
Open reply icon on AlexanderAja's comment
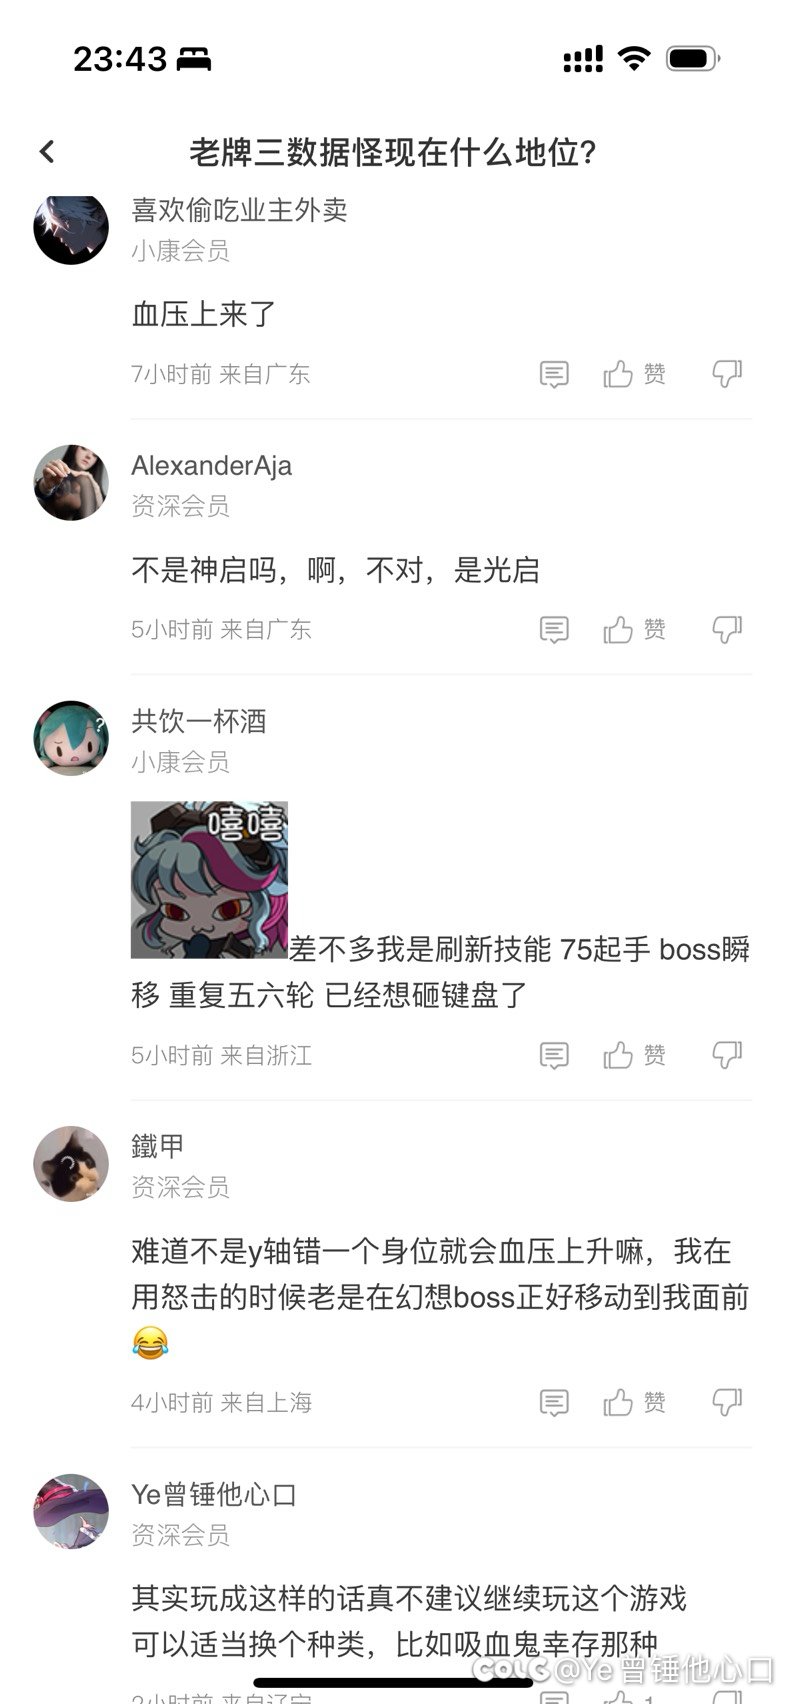click(554, 629)
